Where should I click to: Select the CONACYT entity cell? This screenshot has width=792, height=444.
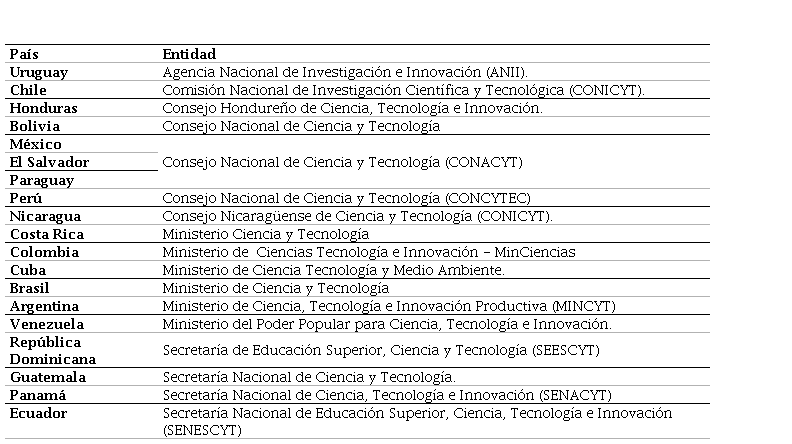coord(342,162)
